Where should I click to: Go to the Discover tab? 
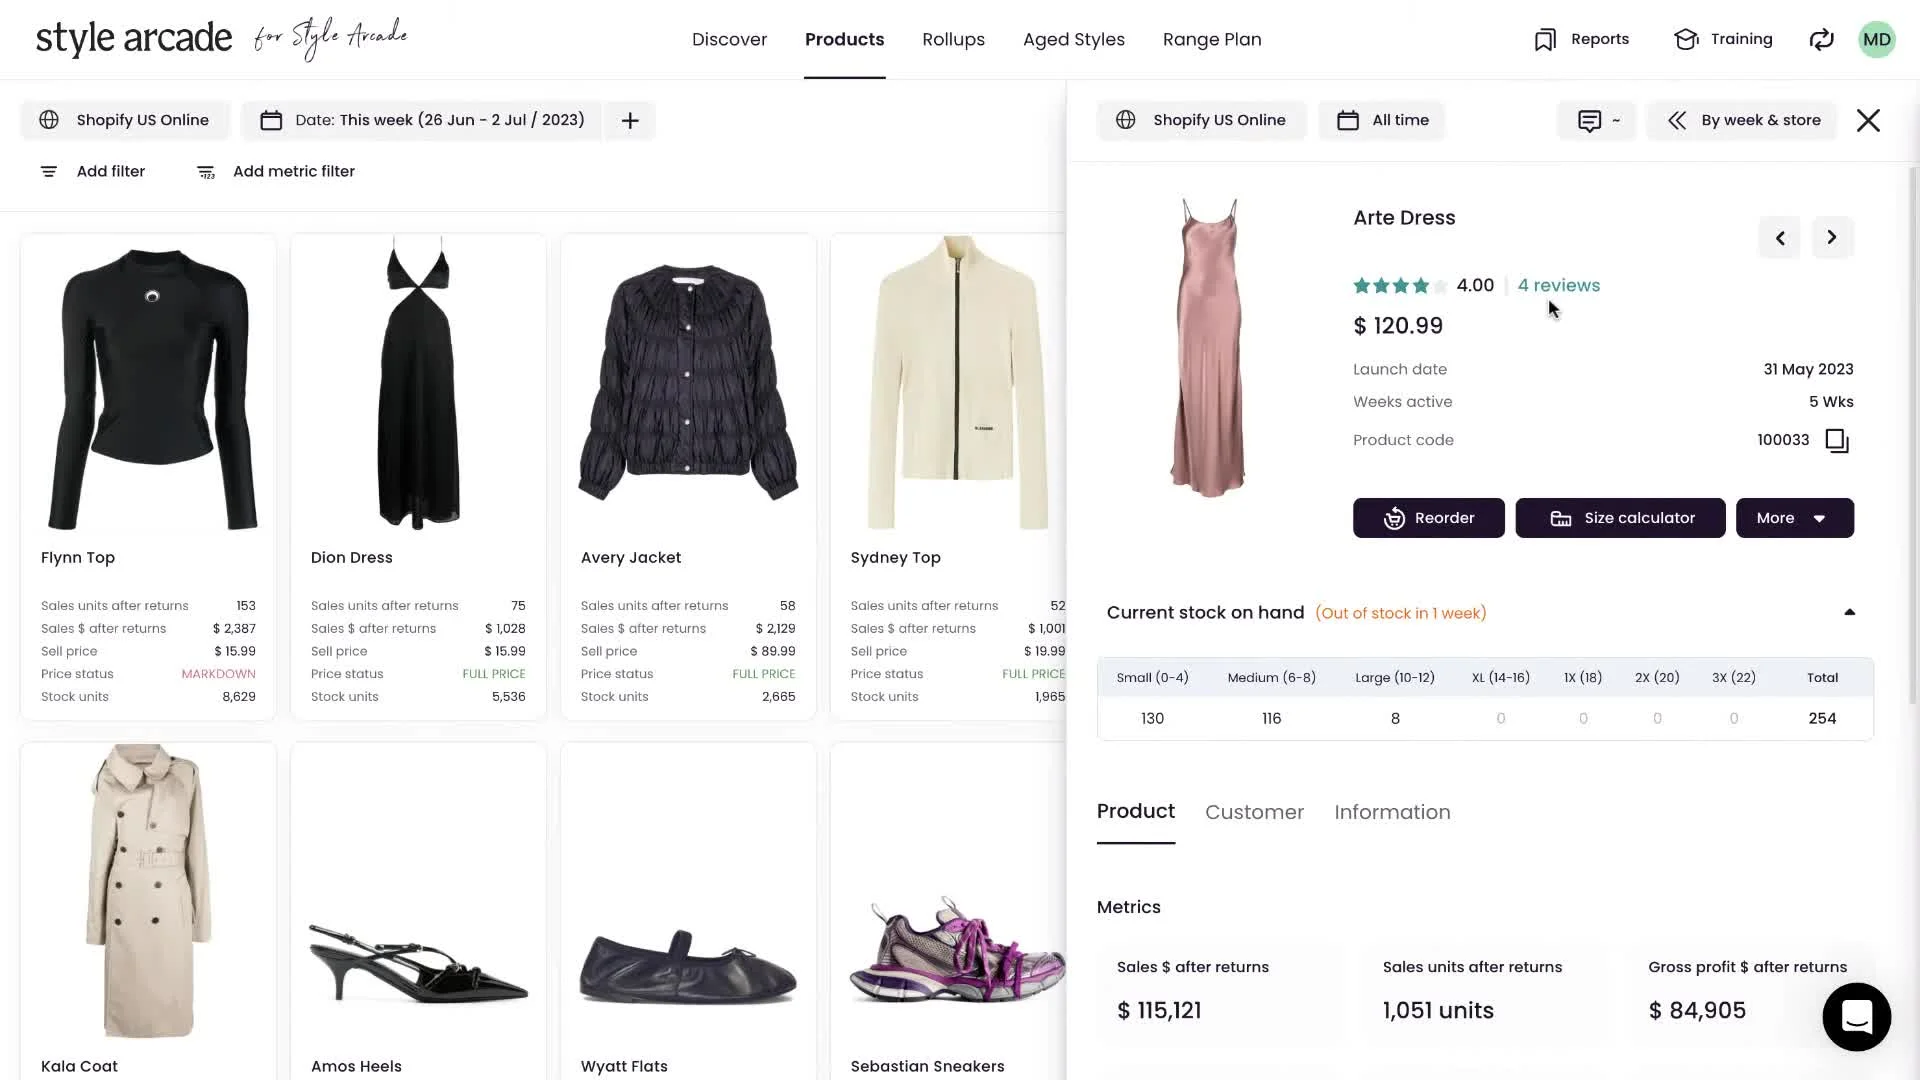[x=729, y=40]
